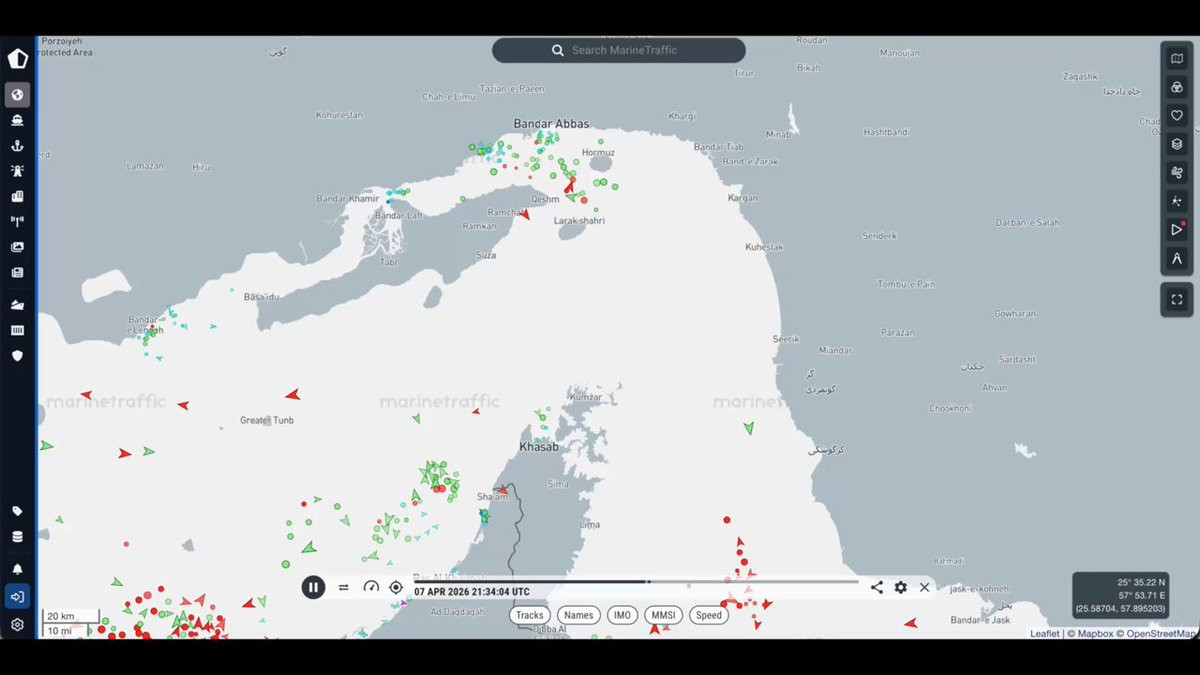The width and height of the screenshot is (1200, 675).
Task: Pause the playback
Action: click(x=313, y=587)
